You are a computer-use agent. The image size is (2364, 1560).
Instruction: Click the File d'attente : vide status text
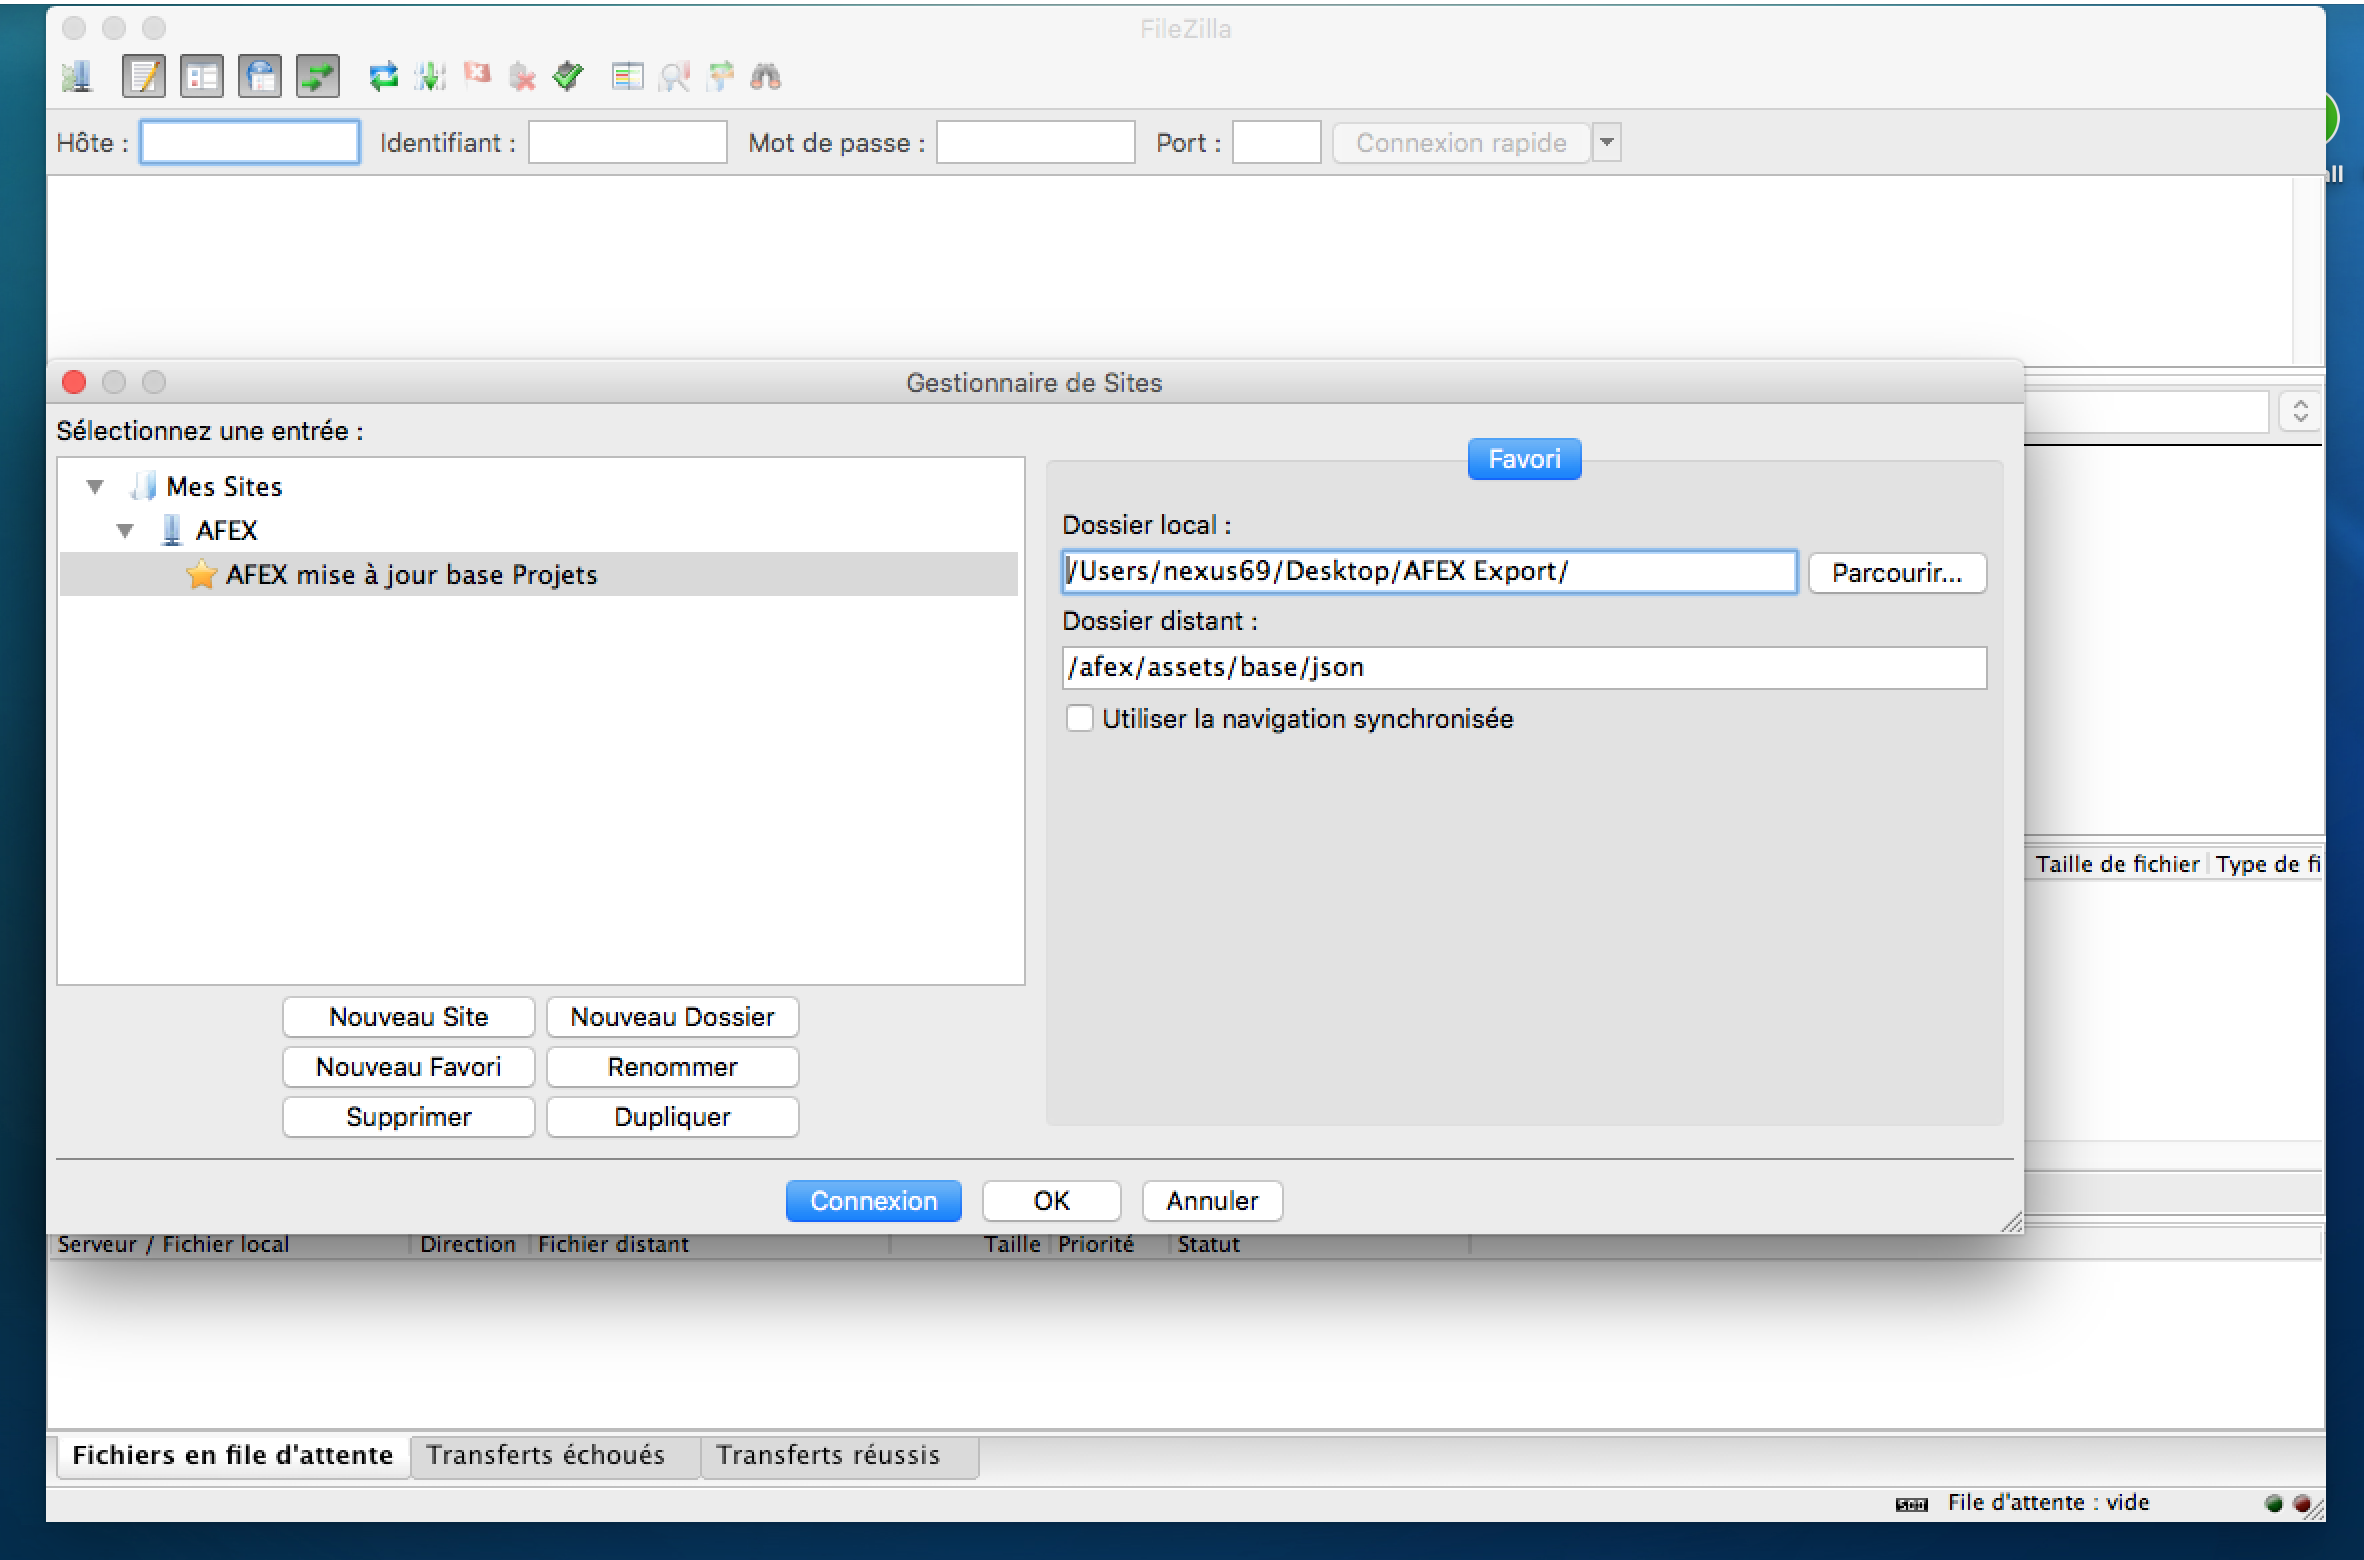2048,1503
